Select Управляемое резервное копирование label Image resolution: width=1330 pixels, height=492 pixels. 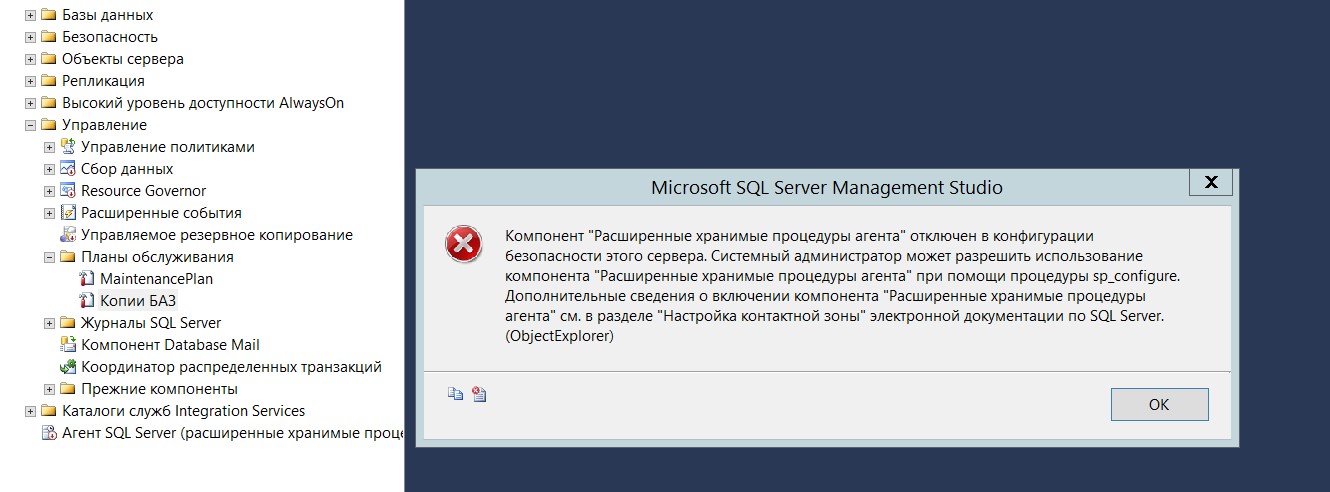pyautogui.click(x=217, y=235)
